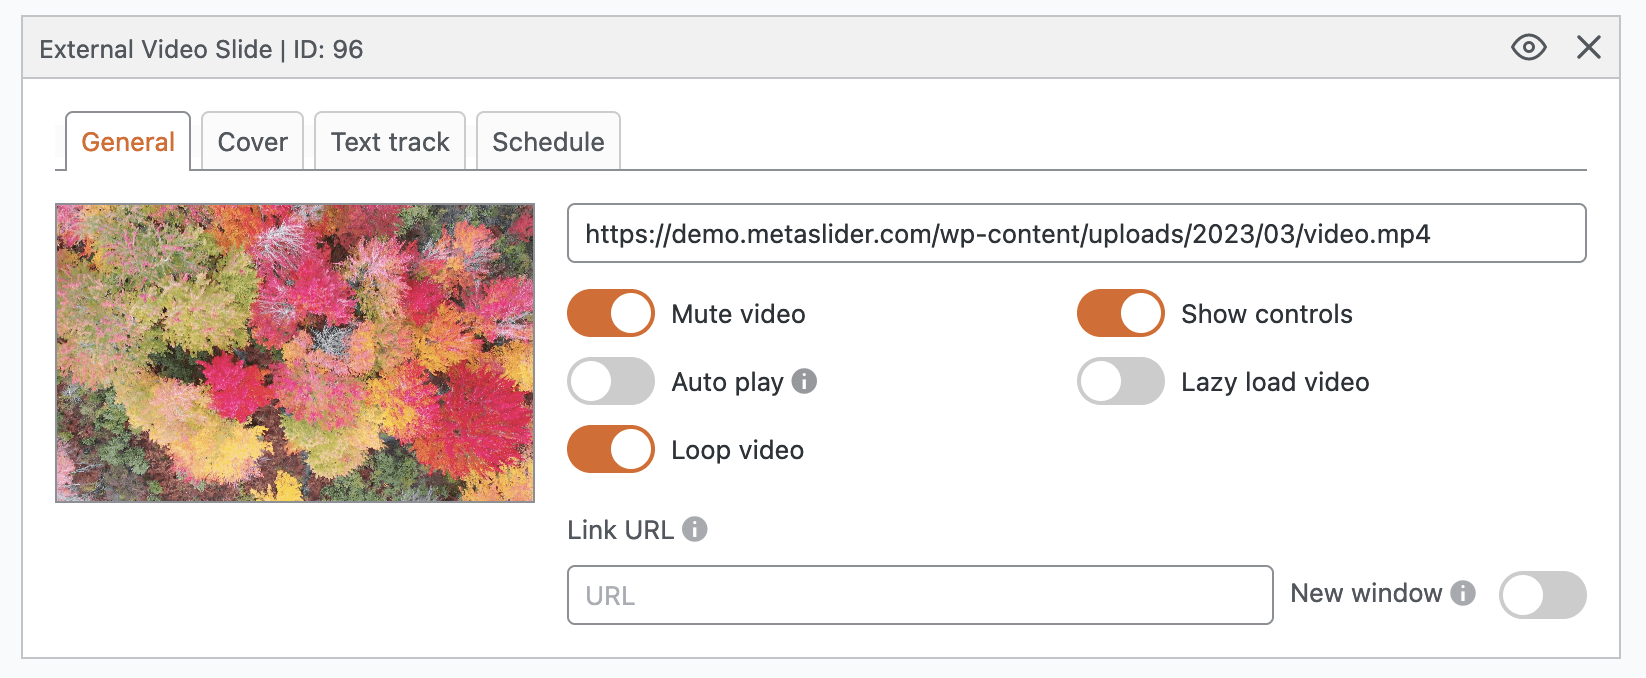The width and height of the screenshot is (1646, 678).
Task: Click info icon next to Link URL
Action: click(695, 529)
